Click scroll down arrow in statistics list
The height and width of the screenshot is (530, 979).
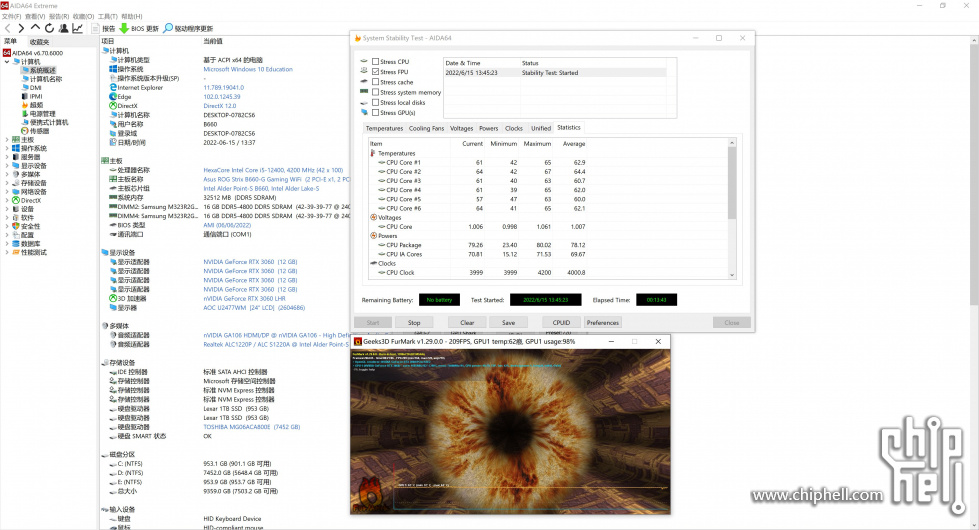pyautogui.click(x=732, y=275)
